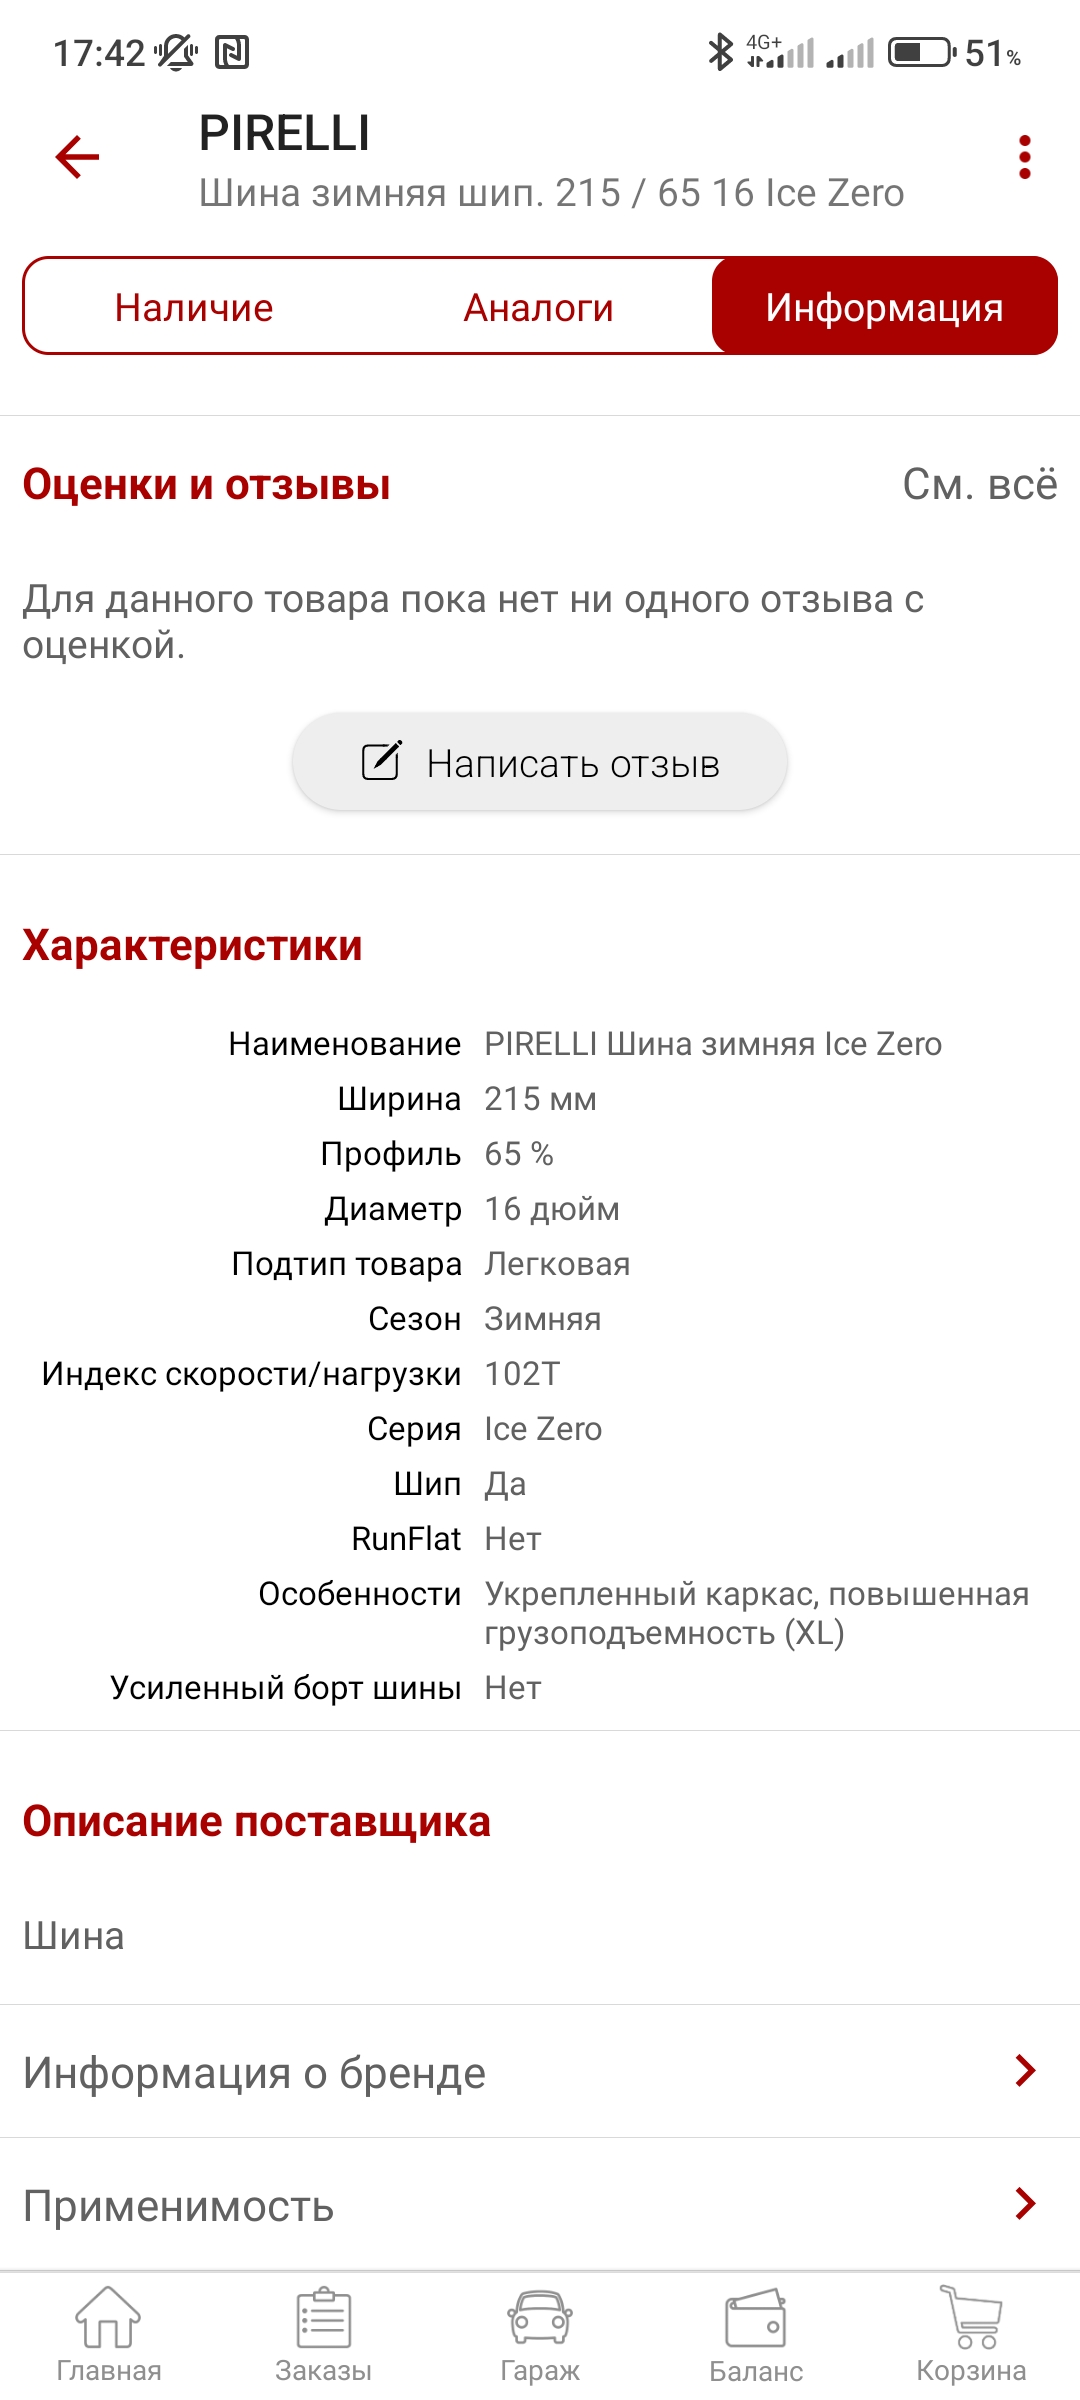The width and height of the screenshot is (1080, 2400).
Task: Expand Информация о бренде row
Action: (540, 2071)
